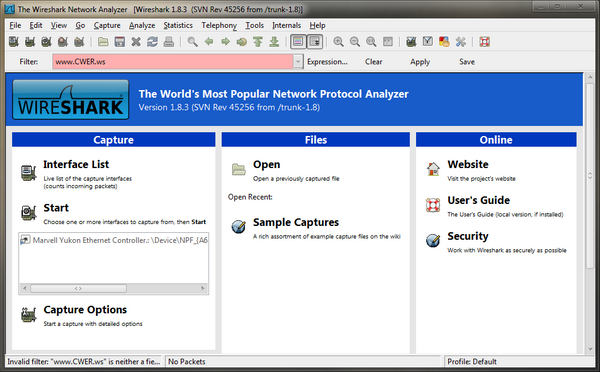Go back in packet history
Screen dimensions: 600x372
tap(209, 42)
